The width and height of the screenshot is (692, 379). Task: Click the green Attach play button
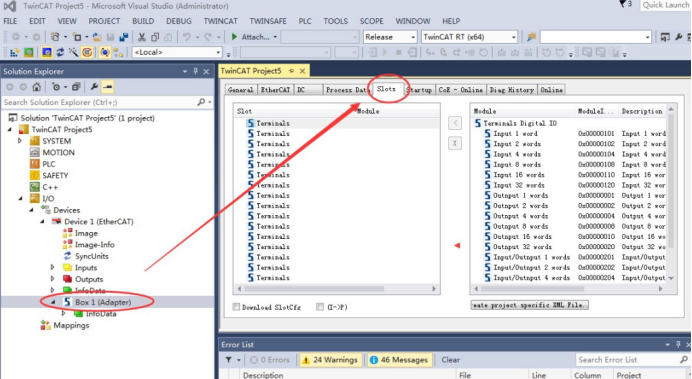pyautogui.click(x=234, y=37)
